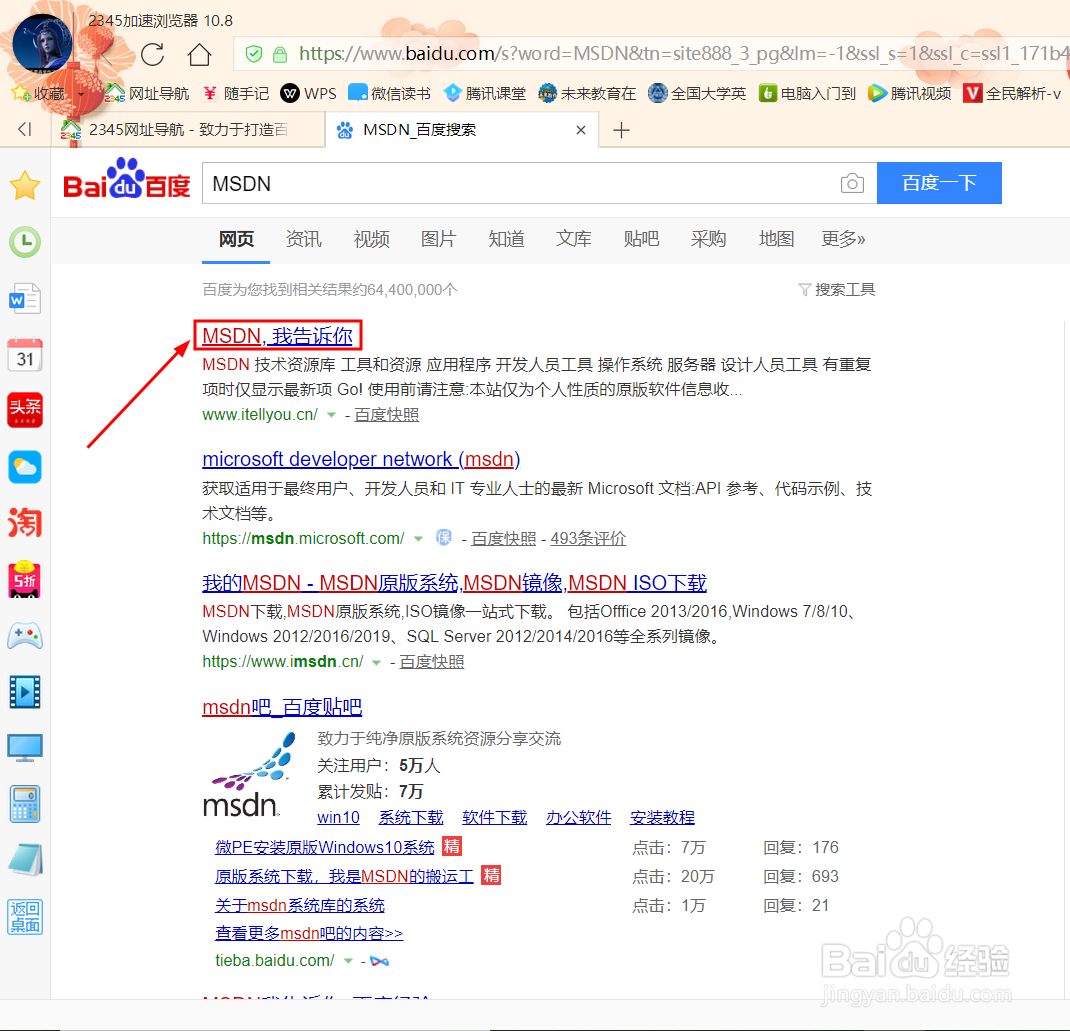Open the calendar (31) icon in the sidebar
Image resolution: width=1070 pixels, height=1031 pixels.
coord(24,354)
